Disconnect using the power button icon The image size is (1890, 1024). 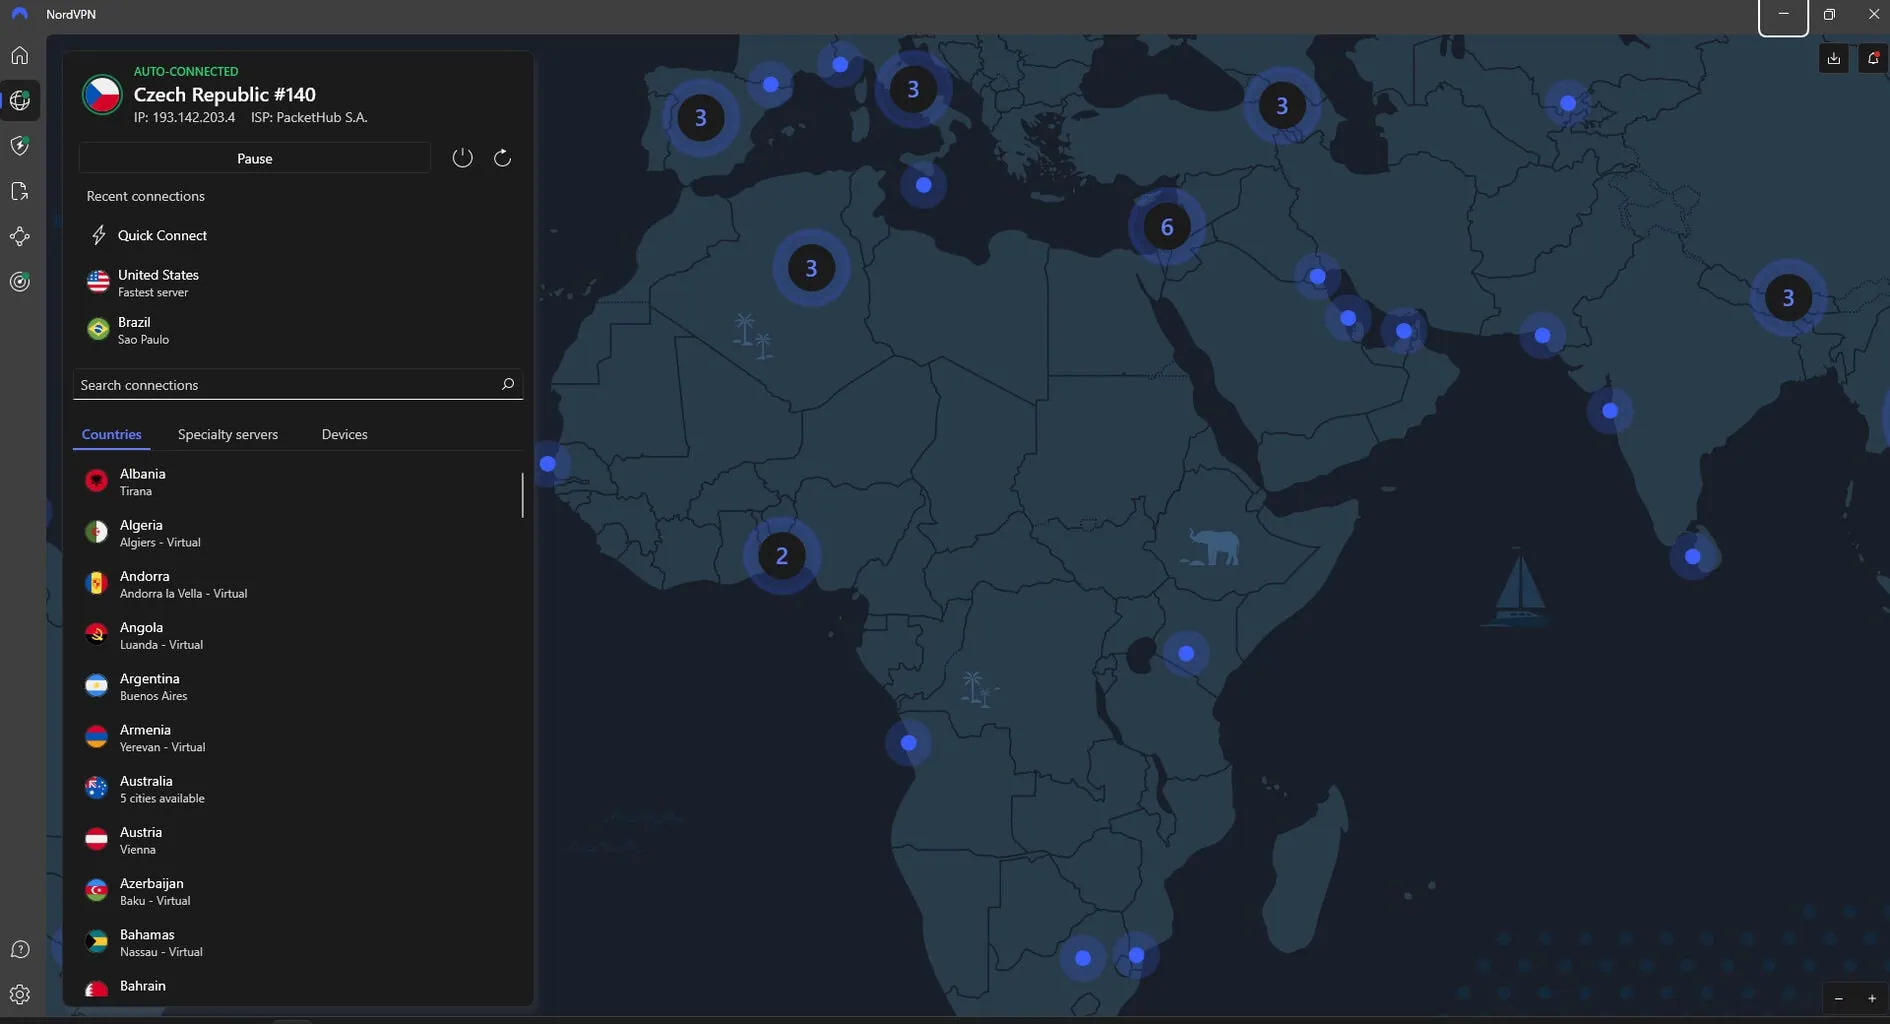462,158
